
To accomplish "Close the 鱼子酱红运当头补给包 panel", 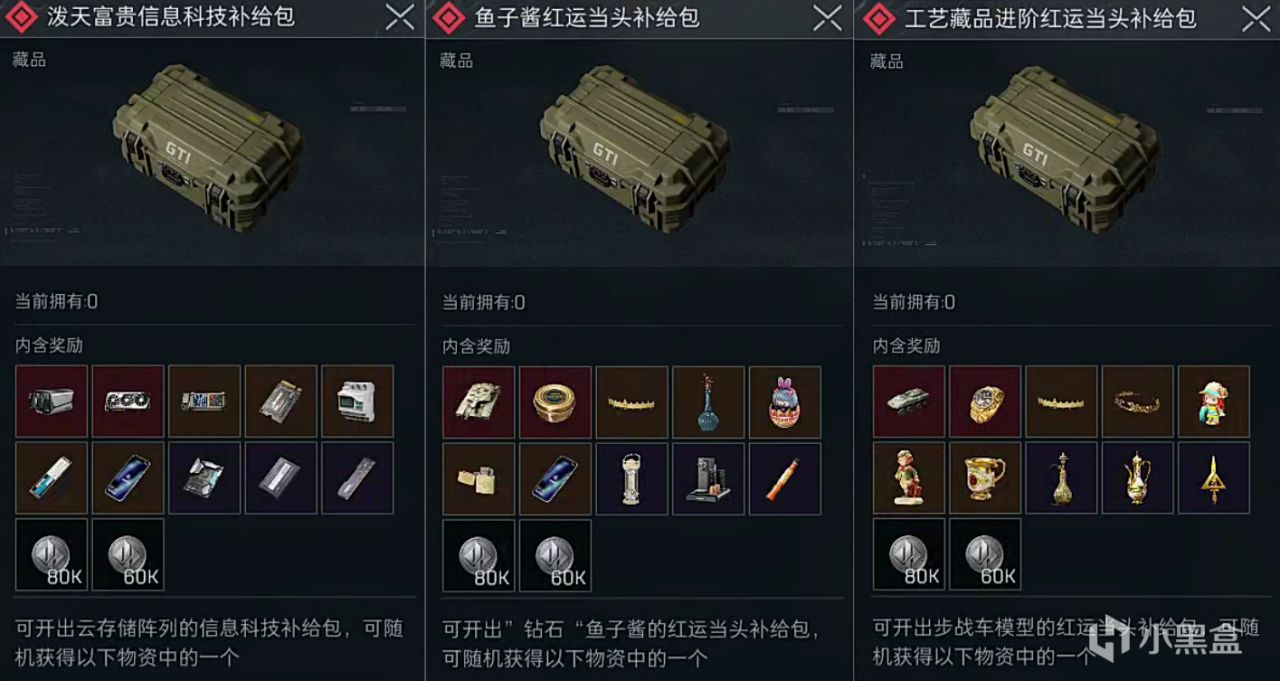I will [x=827, y=17].
